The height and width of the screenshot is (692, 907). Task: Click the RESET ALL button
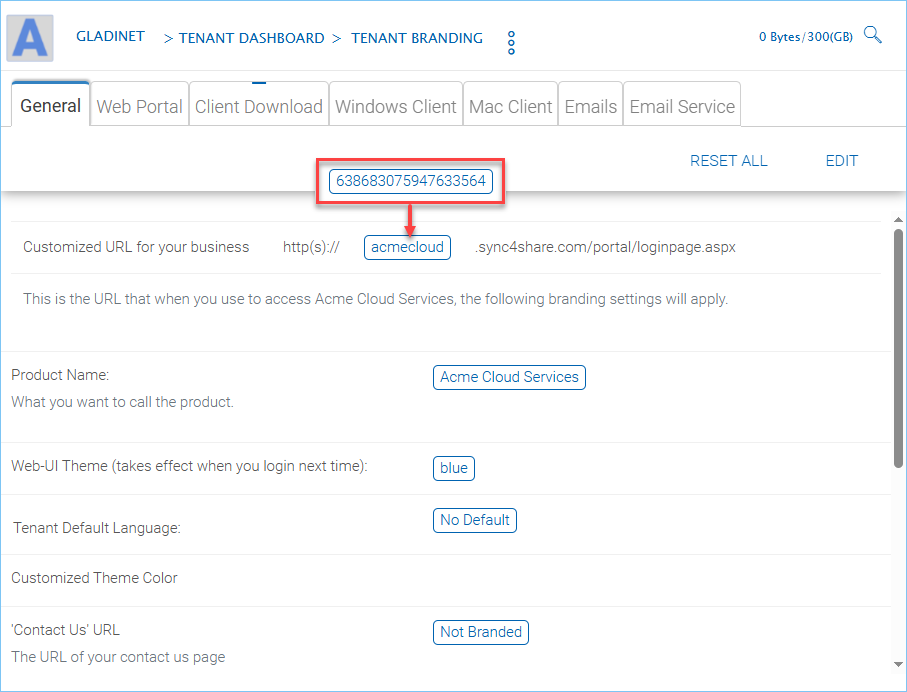(x=729, y=161)
